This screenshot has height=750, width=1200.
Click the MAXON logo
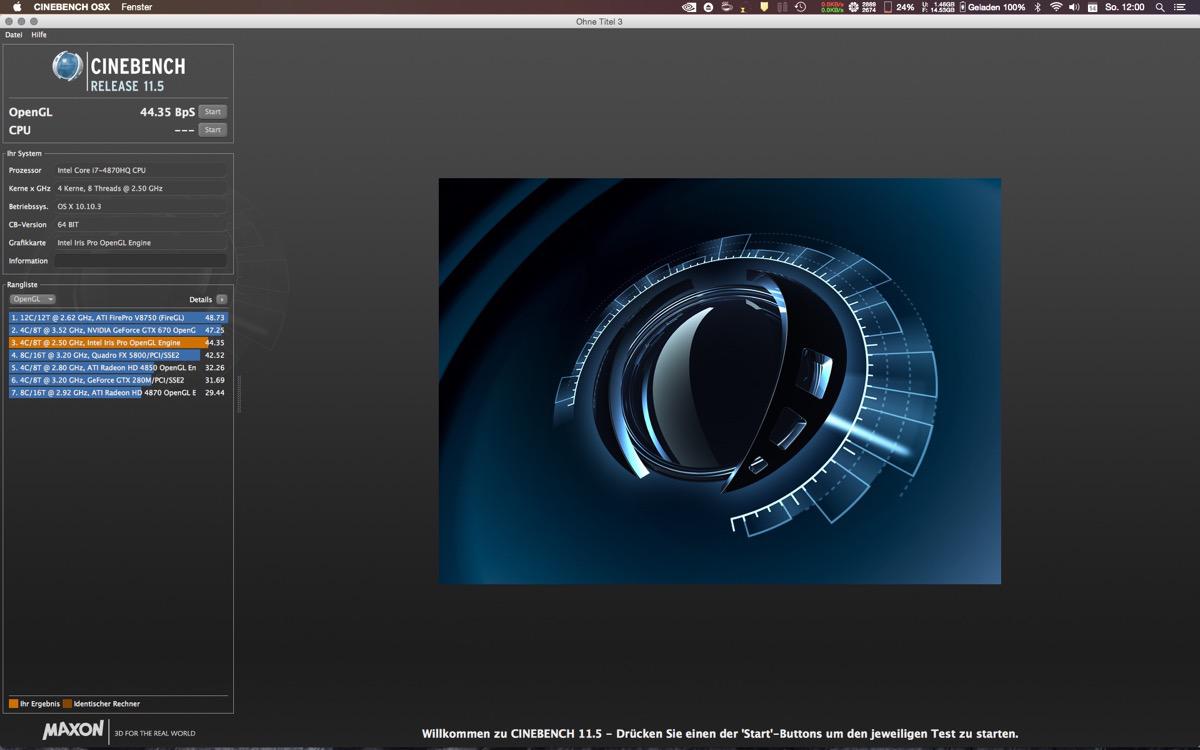73,731
